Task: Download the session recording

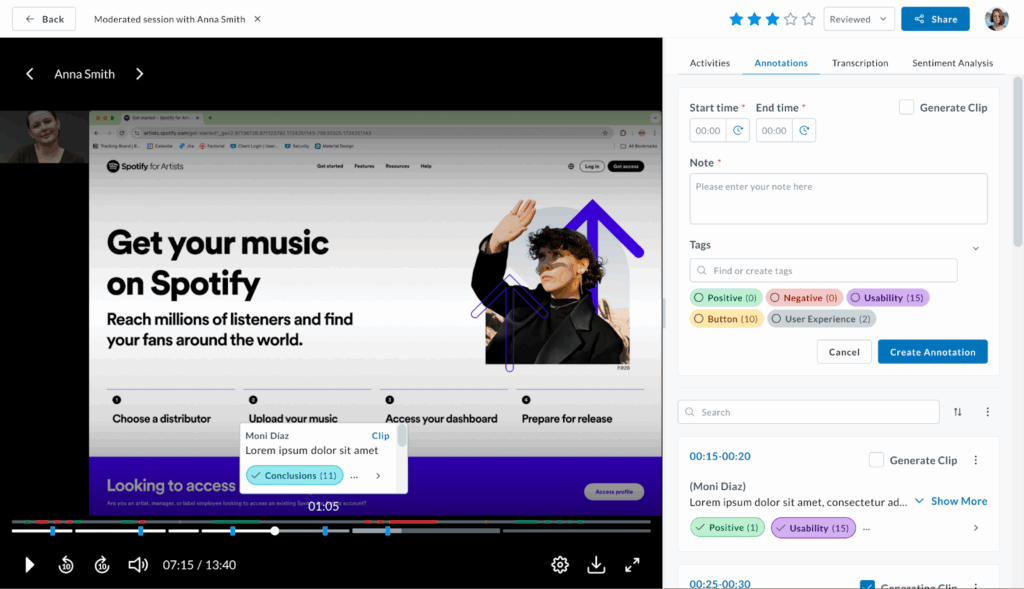Action: tap(596, 564)
